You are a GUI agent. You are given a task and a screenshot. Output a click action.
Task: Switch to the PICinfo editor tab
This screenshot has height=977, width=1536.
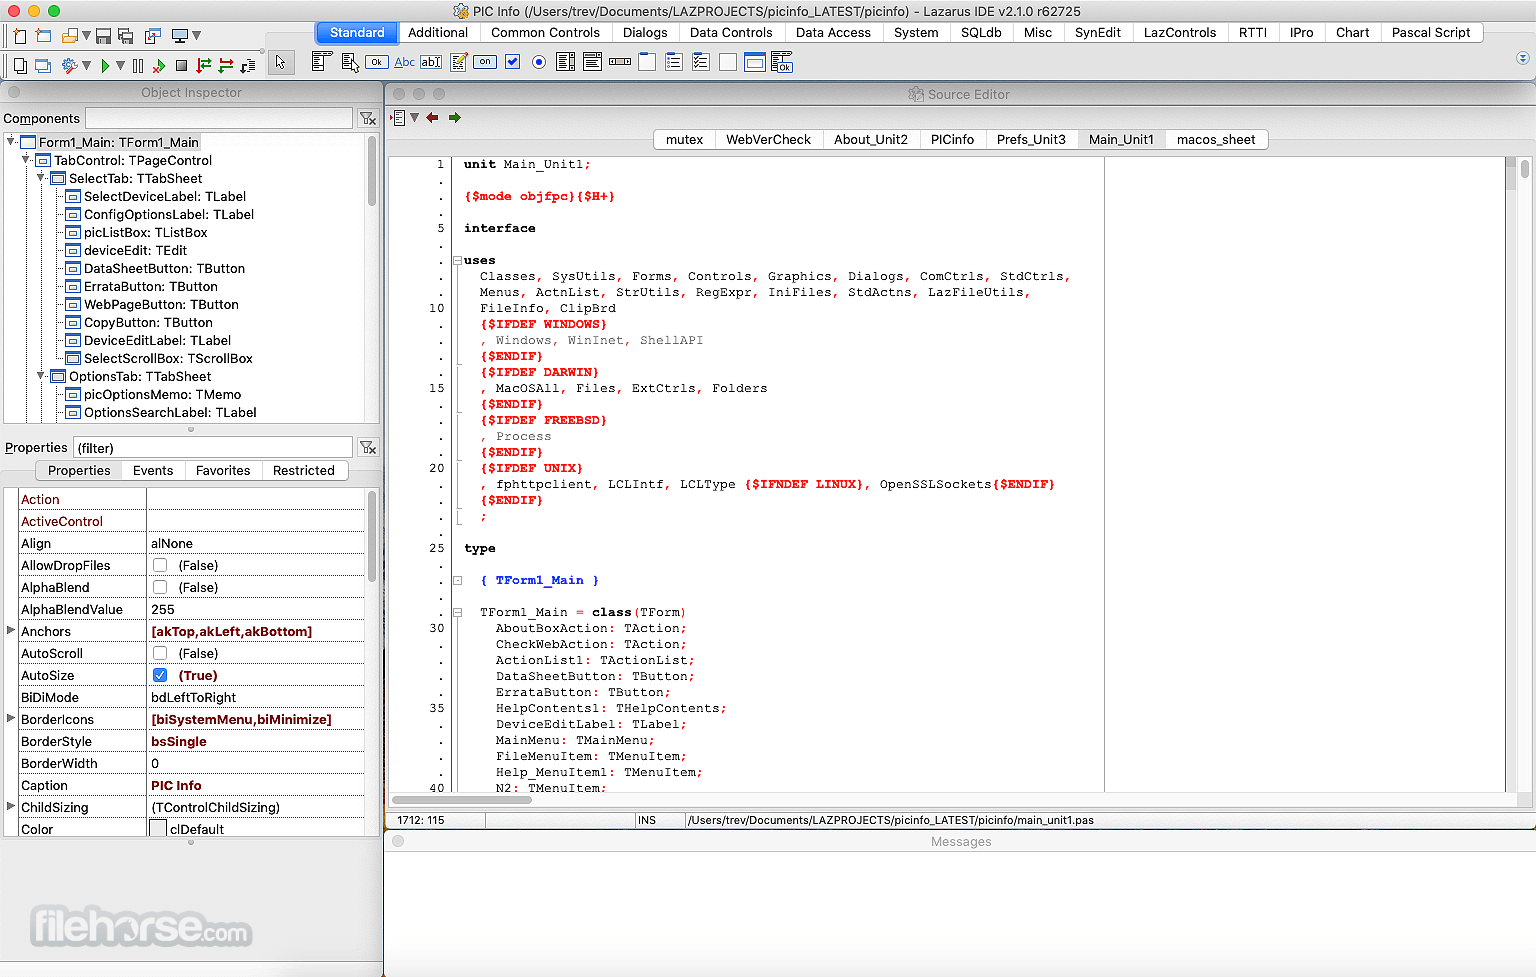[x=952, y=139]
